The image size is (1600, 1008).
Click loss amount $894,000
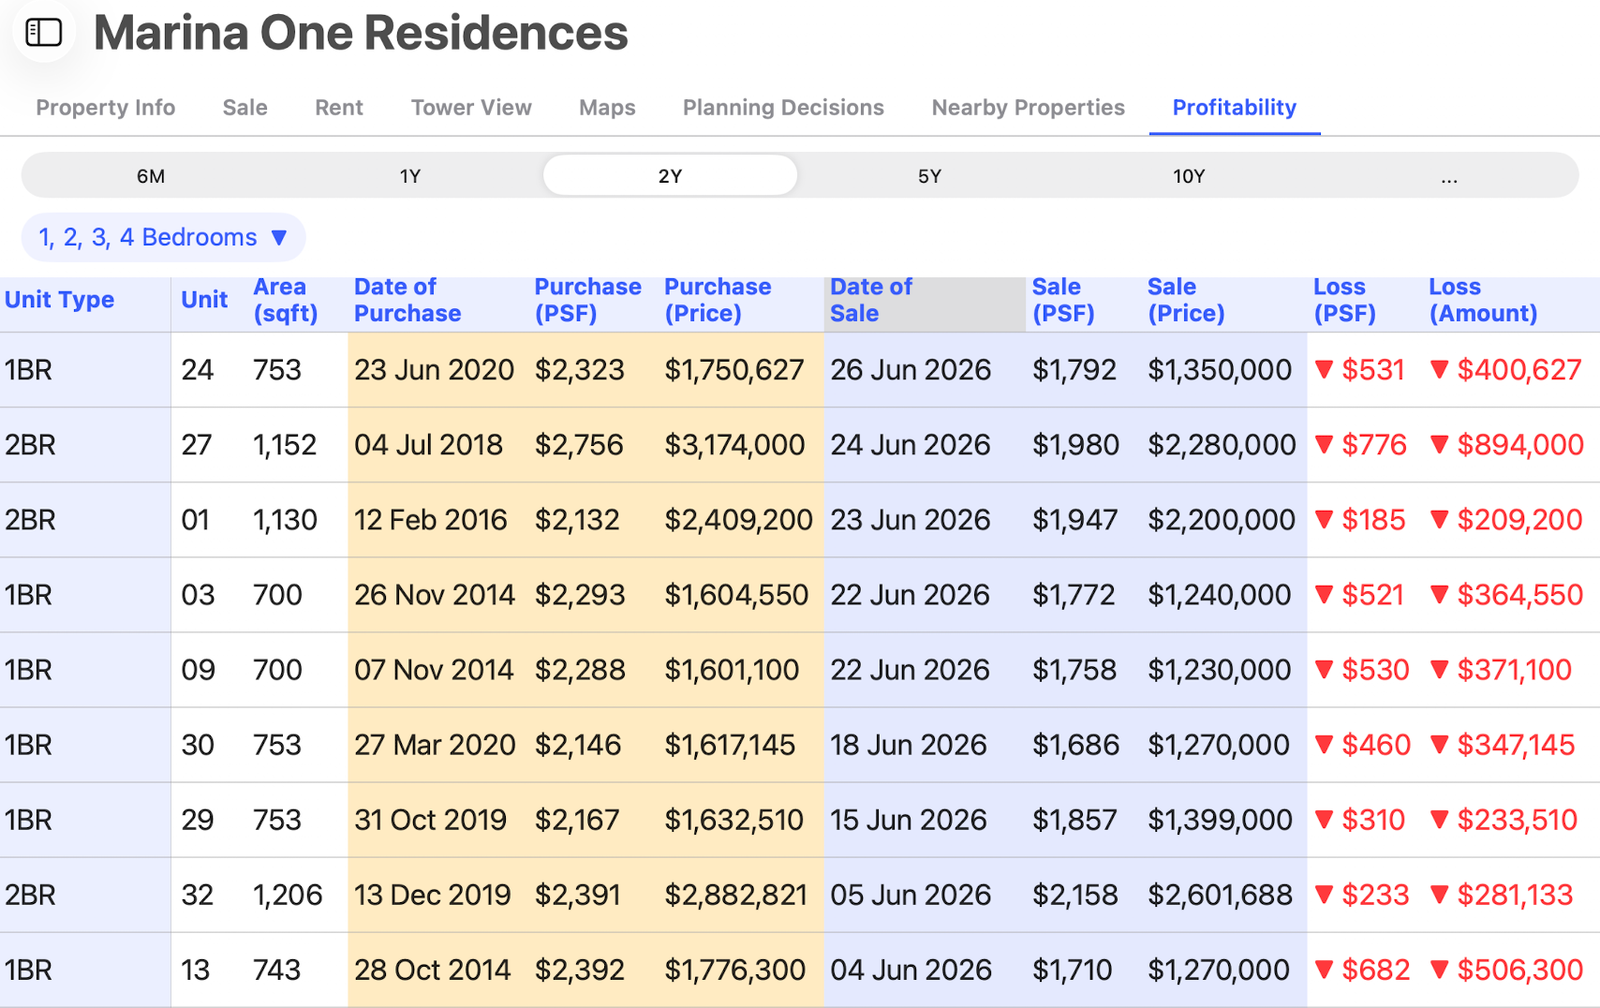click(1507, 445)
